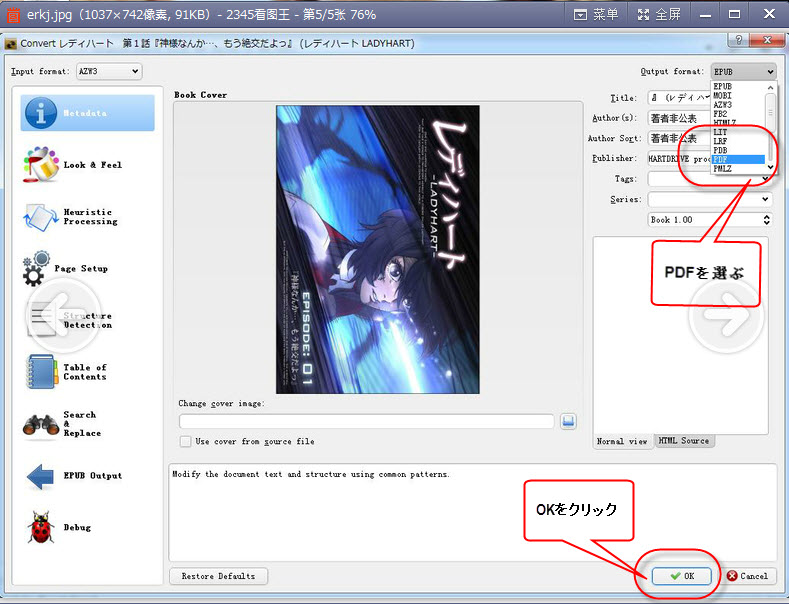Screen dimensions: 789x604
Task: Click the OK button
Action: tap(682, 576)
